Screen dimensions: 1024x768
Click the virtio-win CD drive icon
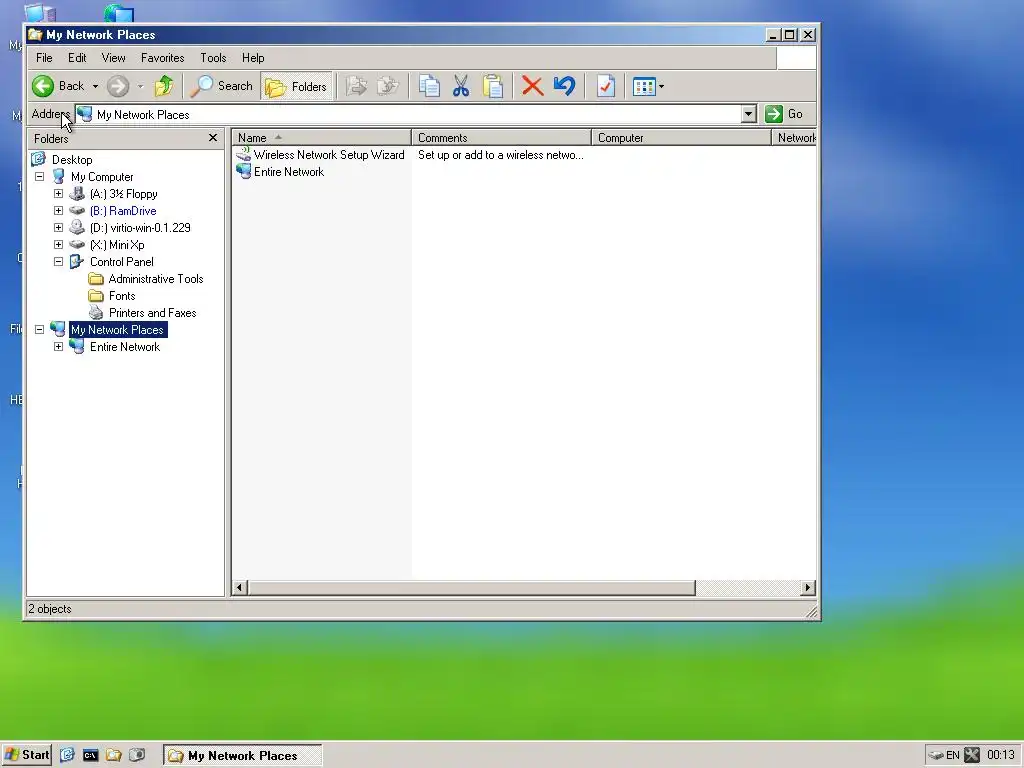(x=77, y=228)
